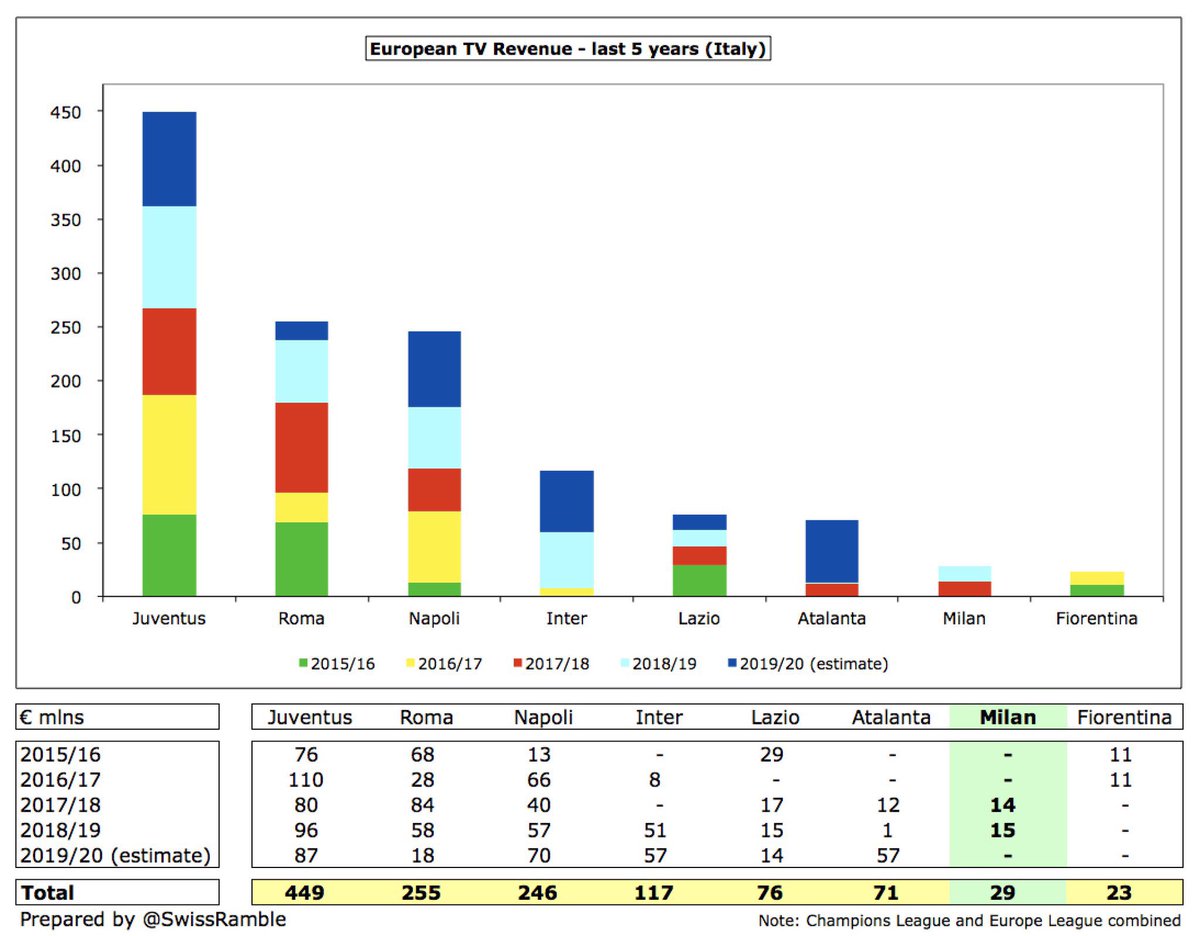The height and width of the screenshot is (936, 1200).
Task: Select the '€ mlns' header cell
Action: pyautogui.click(x=118, y=717)
